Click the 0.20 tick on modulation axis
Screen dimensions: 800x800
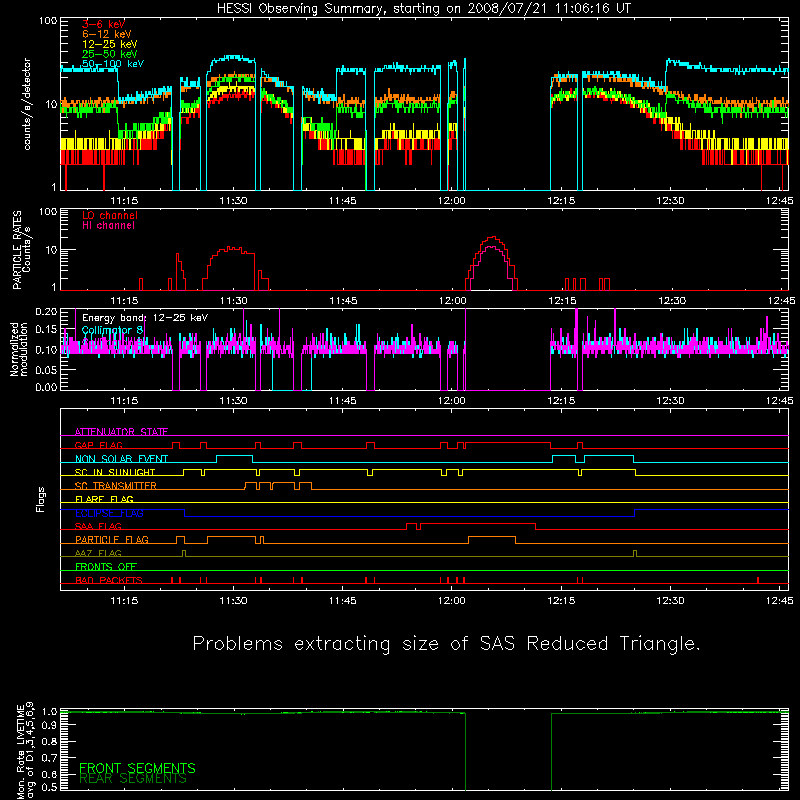coord(47,312)
